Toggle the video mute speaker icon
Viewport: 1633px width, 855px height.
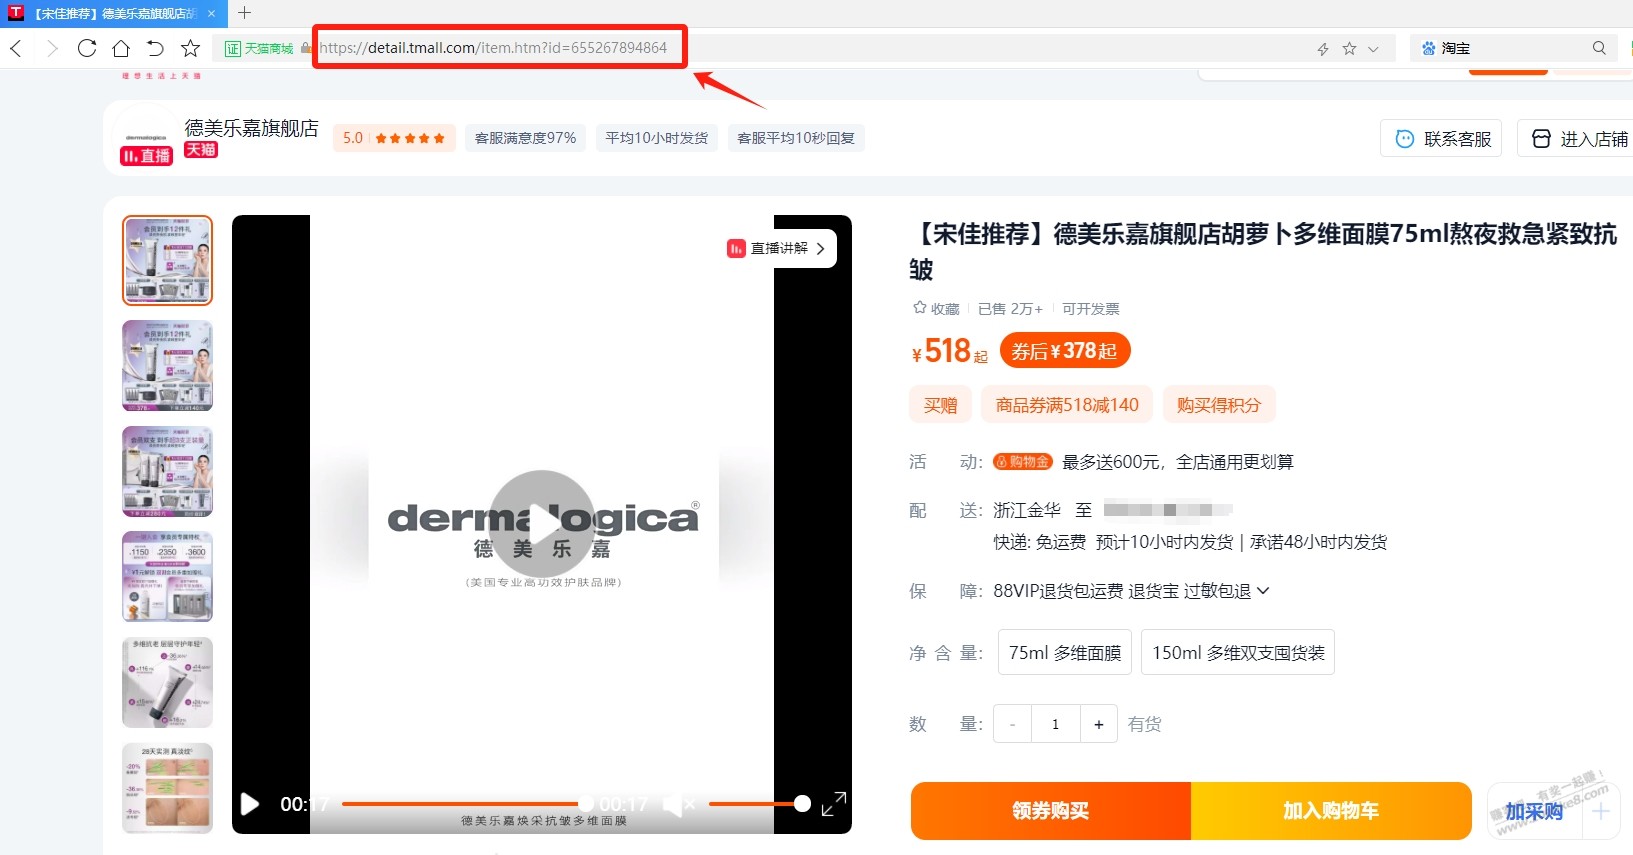[678, 804]
